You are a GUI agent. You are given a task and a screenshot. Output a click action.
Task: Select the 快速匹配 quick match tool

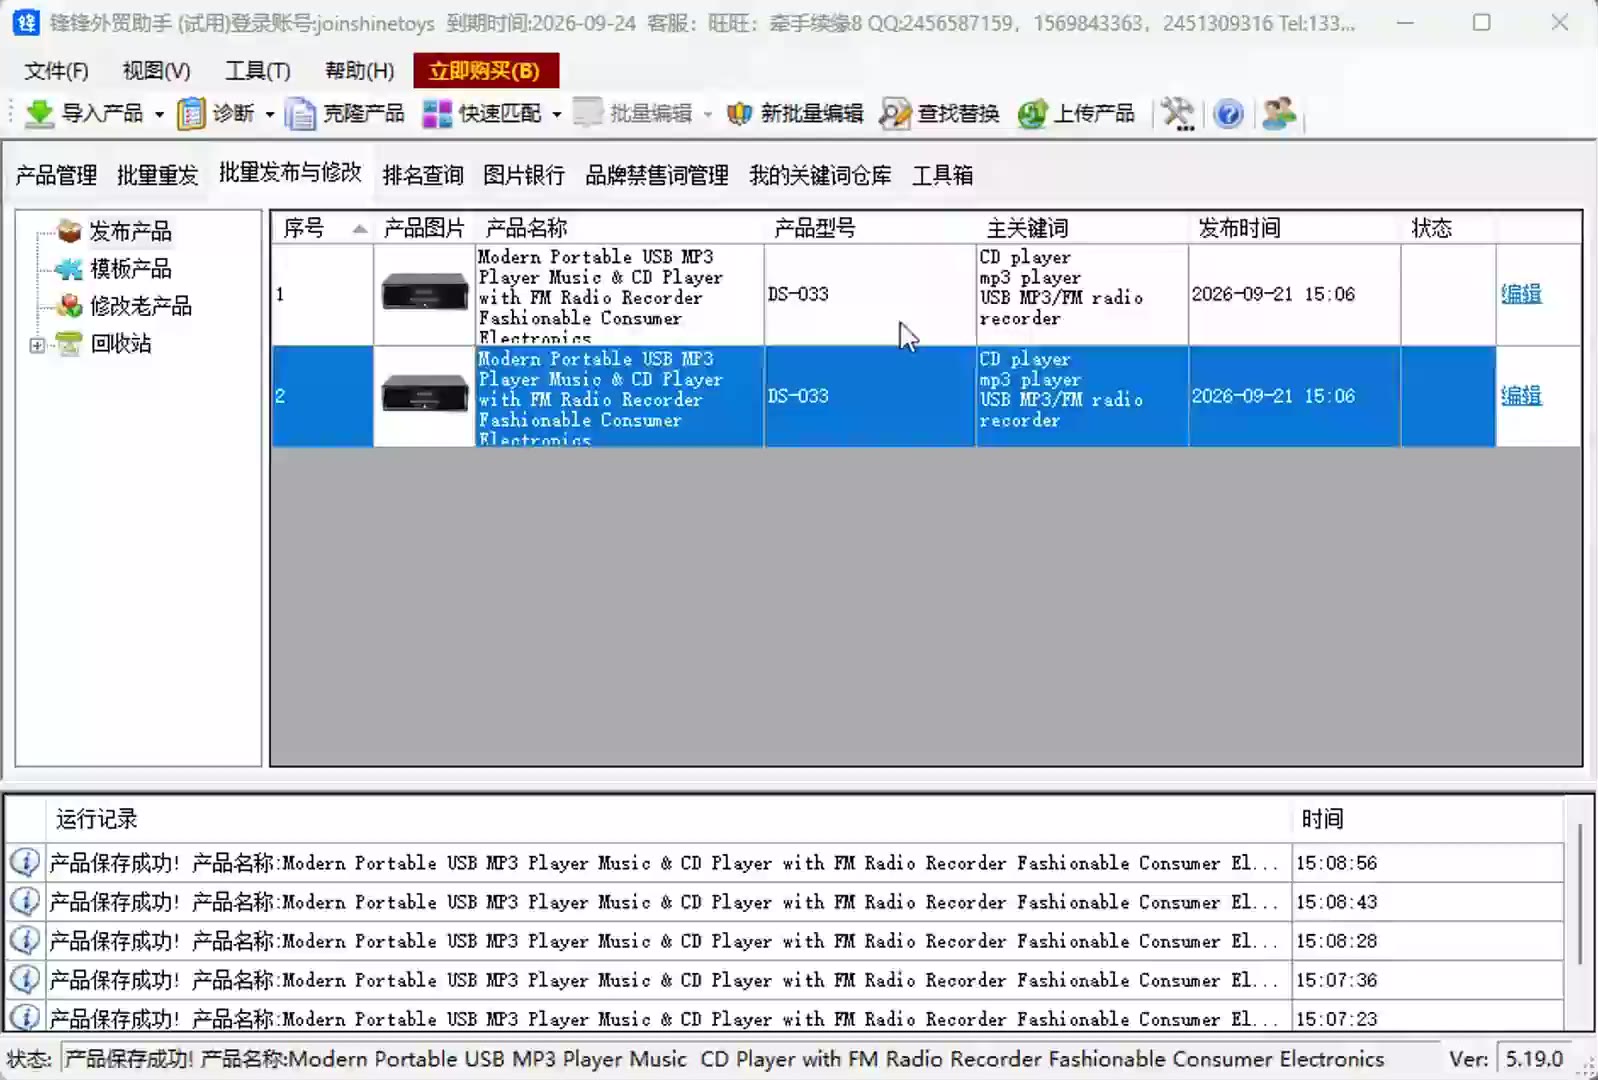482,113
